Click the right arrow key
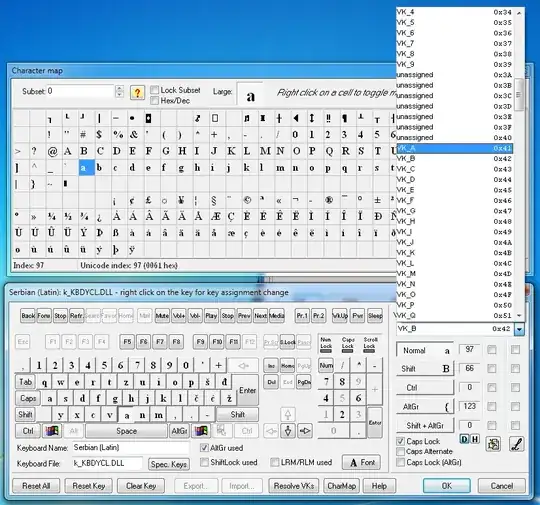Image resolution: width=540 pixels, height=505 pixels. tap(305, 431)
